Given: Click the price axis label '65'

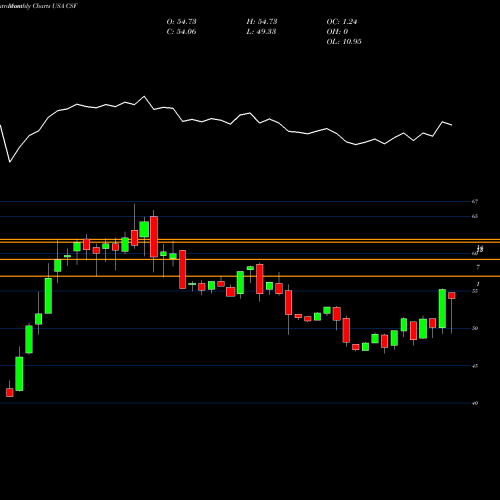Looking at the screenshot, I should click(475, 216).
